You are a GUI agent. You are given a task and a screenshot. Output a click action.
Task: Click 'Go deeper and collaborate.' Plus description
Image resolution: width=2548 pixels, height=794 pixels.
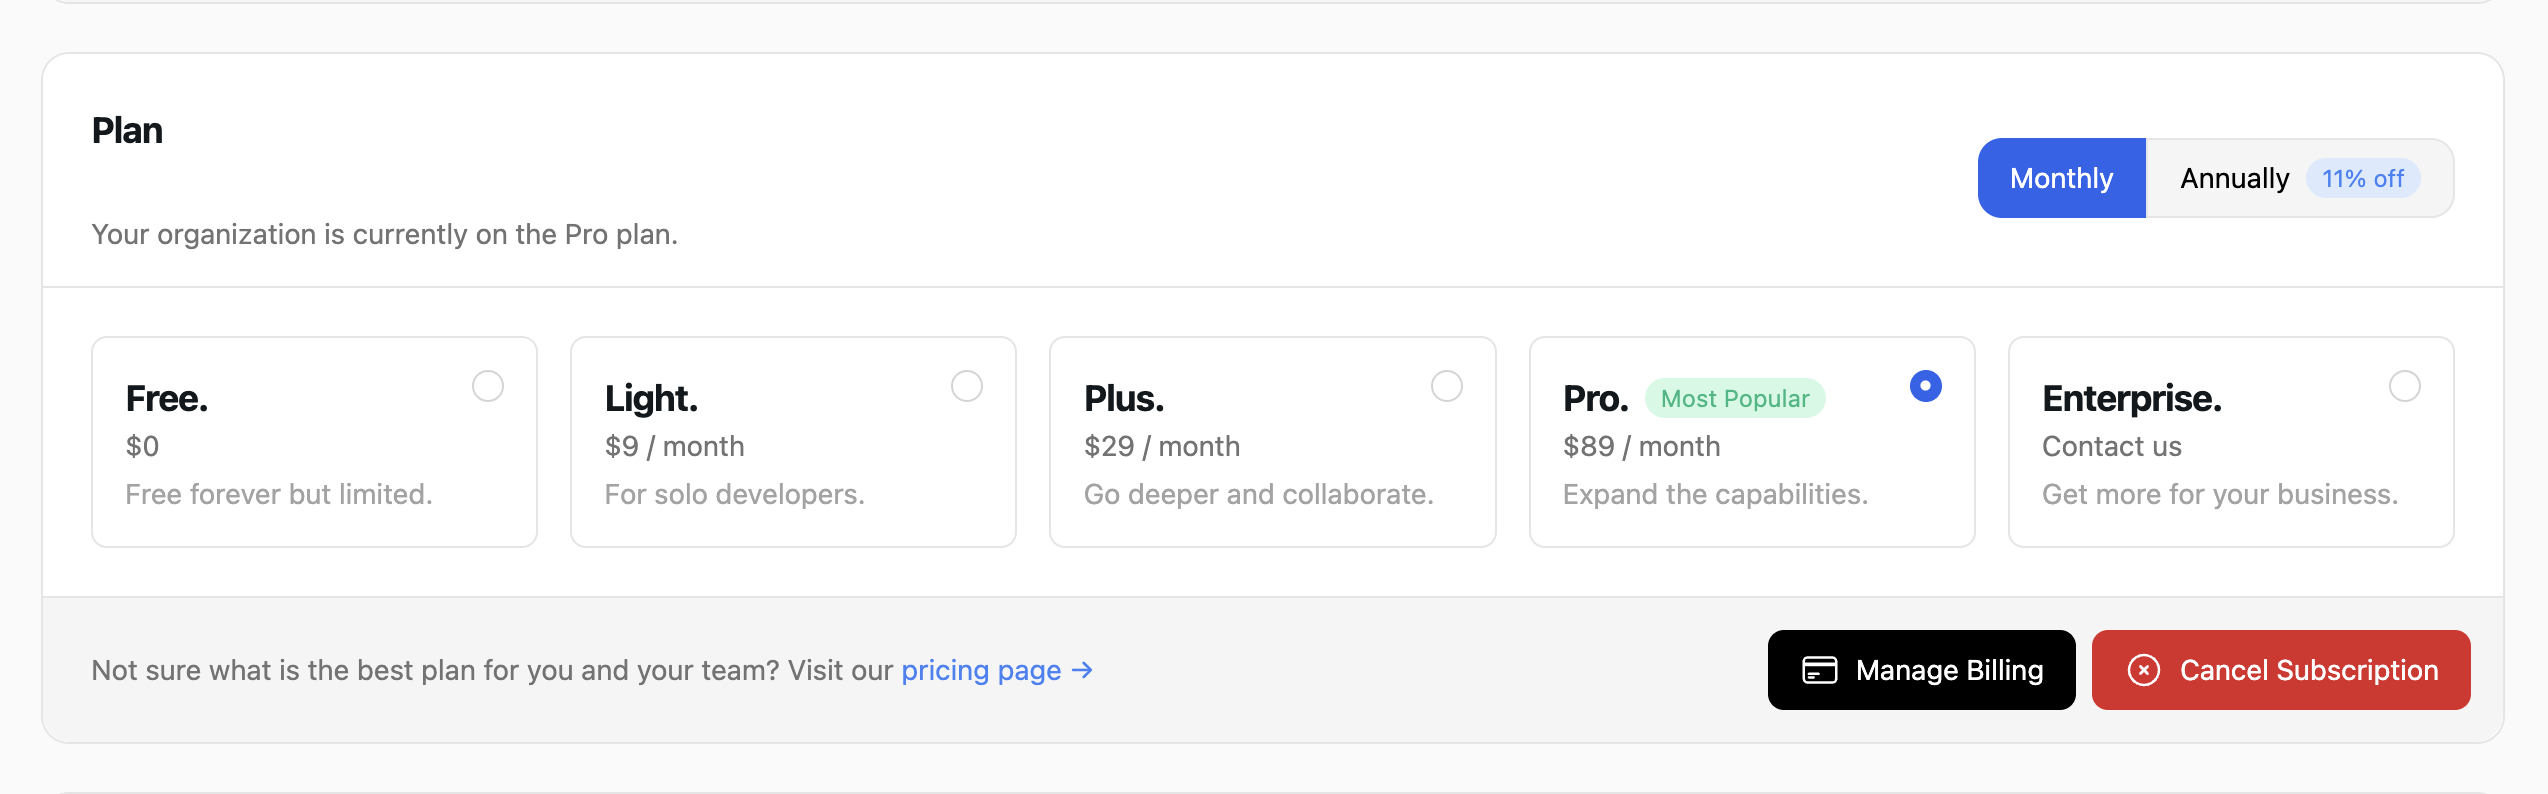pyautogui.click(x=1258, y=494)
